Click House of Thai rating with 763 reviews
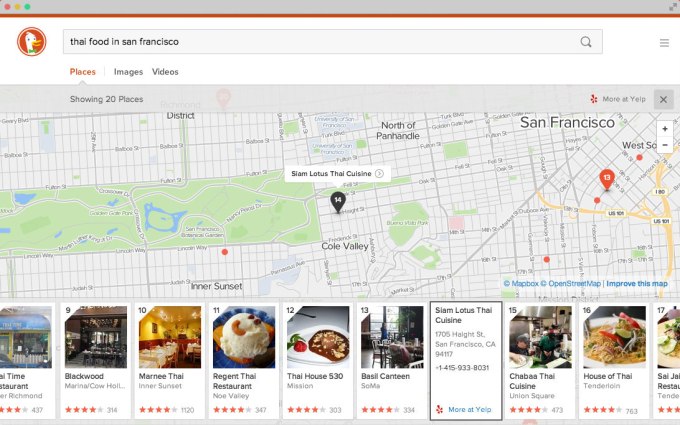Viewport: 680px width, 425px height. (x=611, y=410)
